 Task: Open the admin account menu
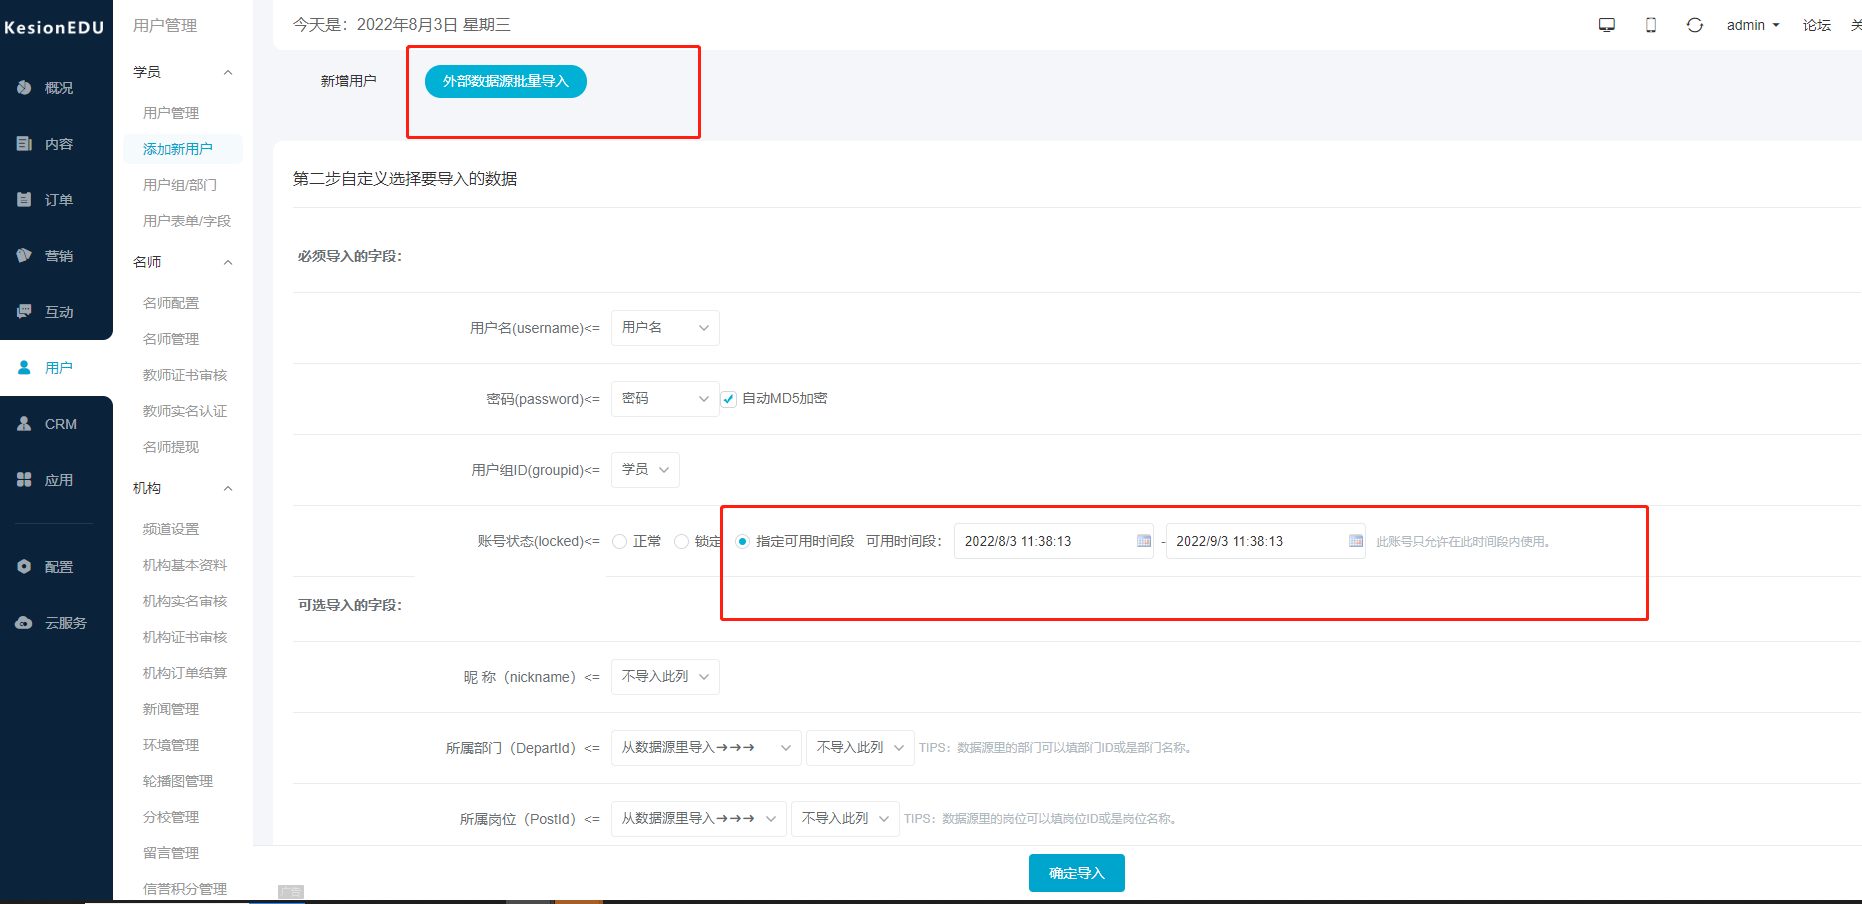coord(1752,24)
